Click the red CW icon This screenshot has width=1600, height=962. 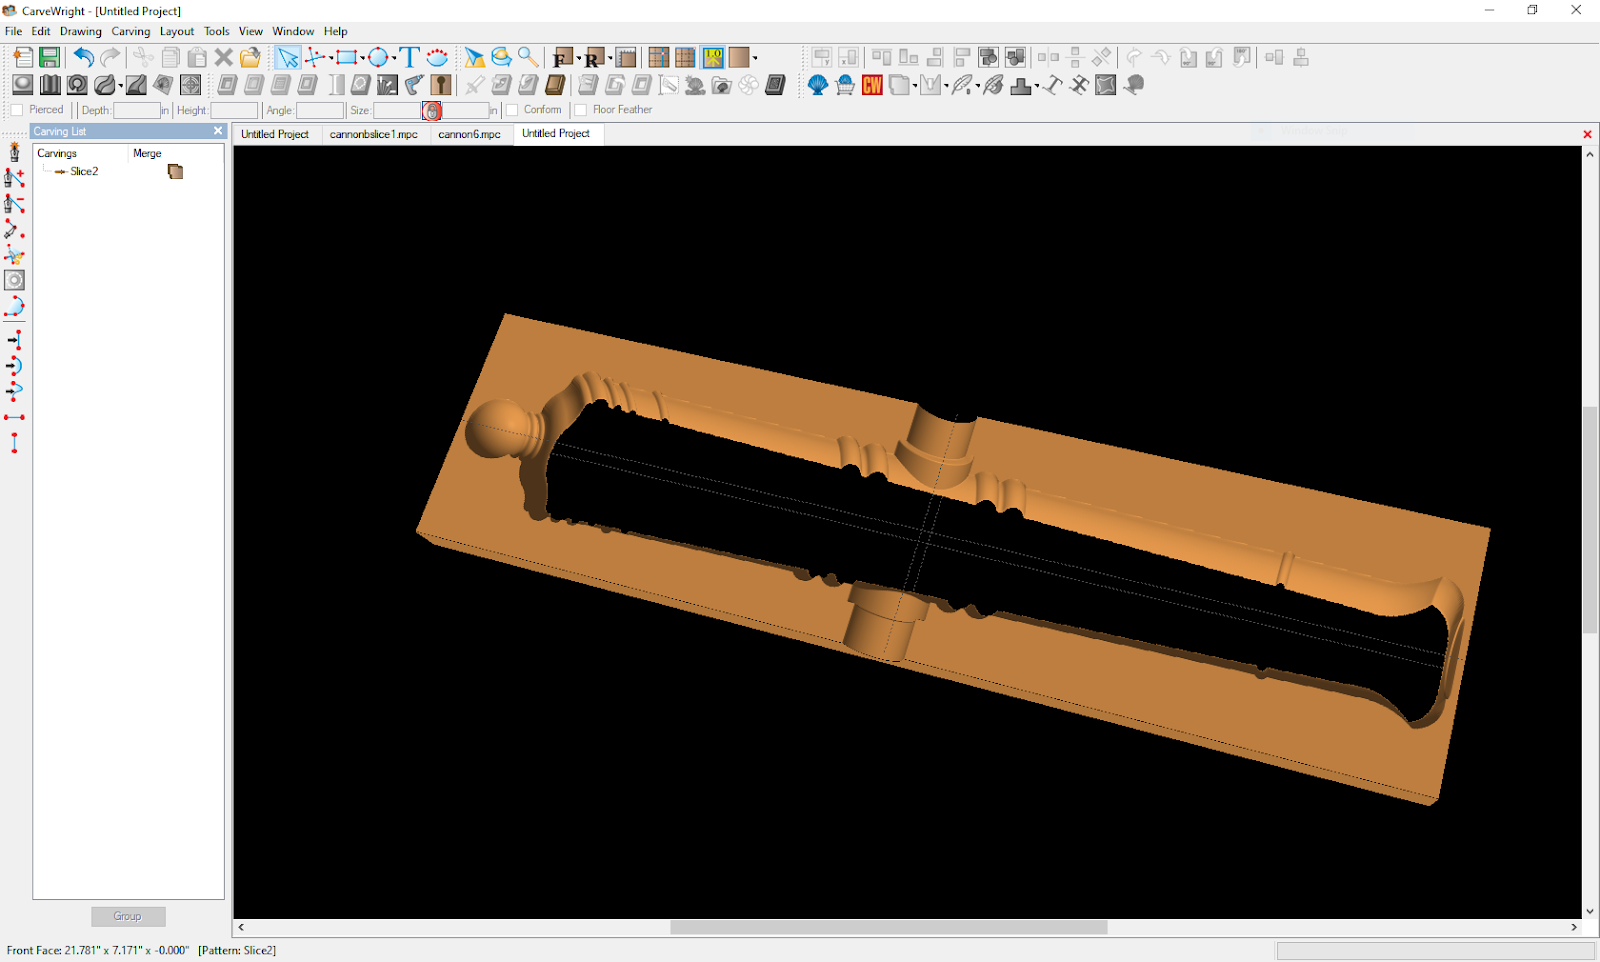(872, 85)
